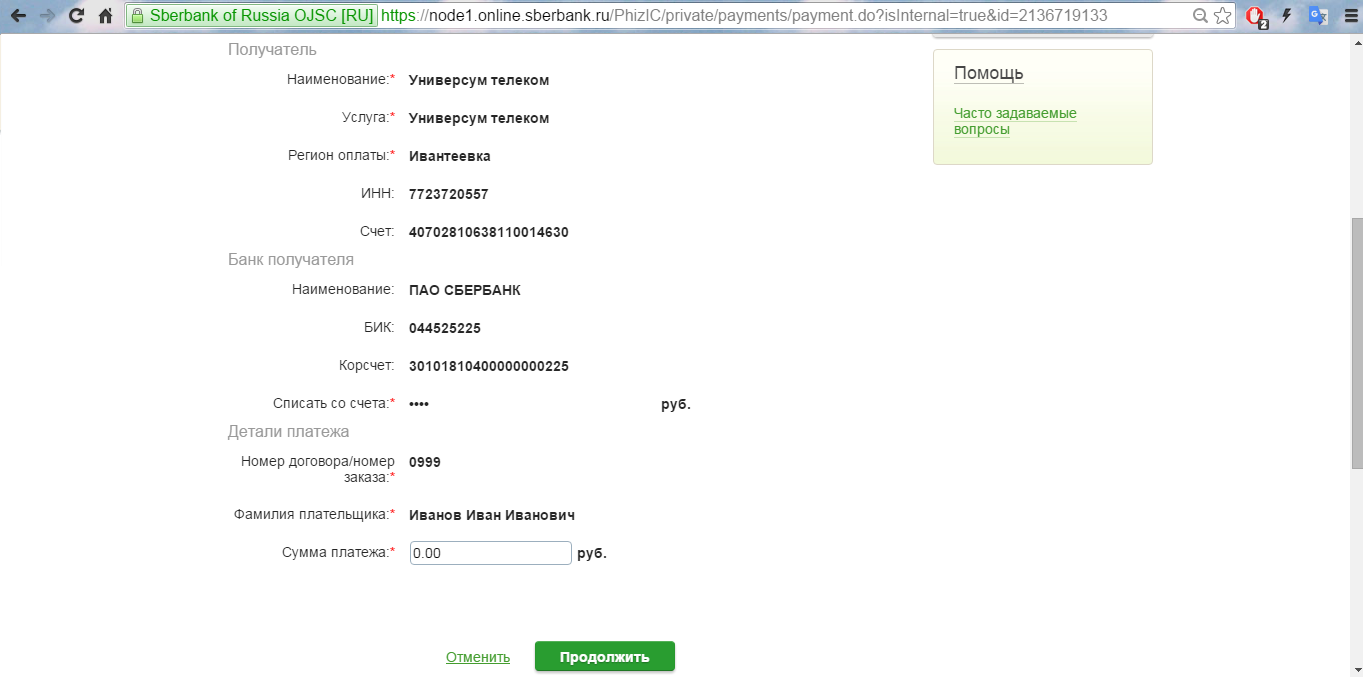Viewport: 1363px width, 677px height.
Task: Click the green Продолжить button
Action: [605, 657]
